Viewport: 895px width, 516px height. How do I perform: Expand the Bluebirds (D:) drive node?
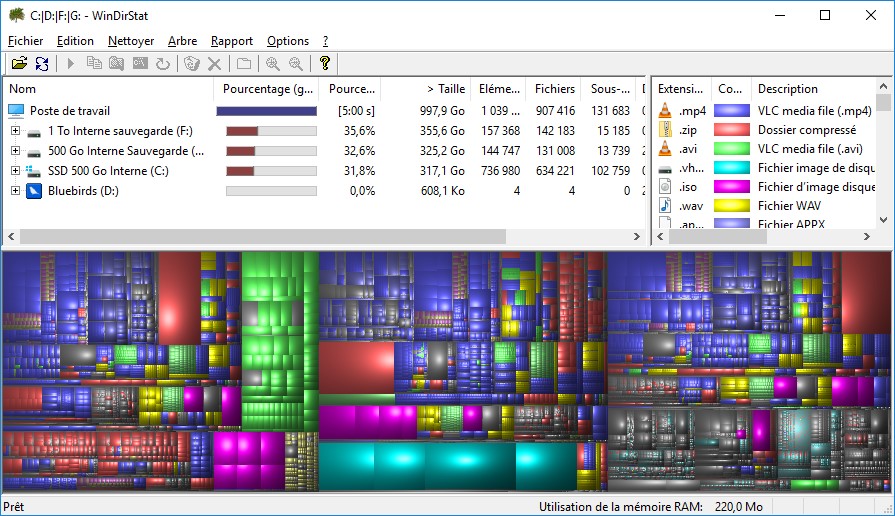15,191
